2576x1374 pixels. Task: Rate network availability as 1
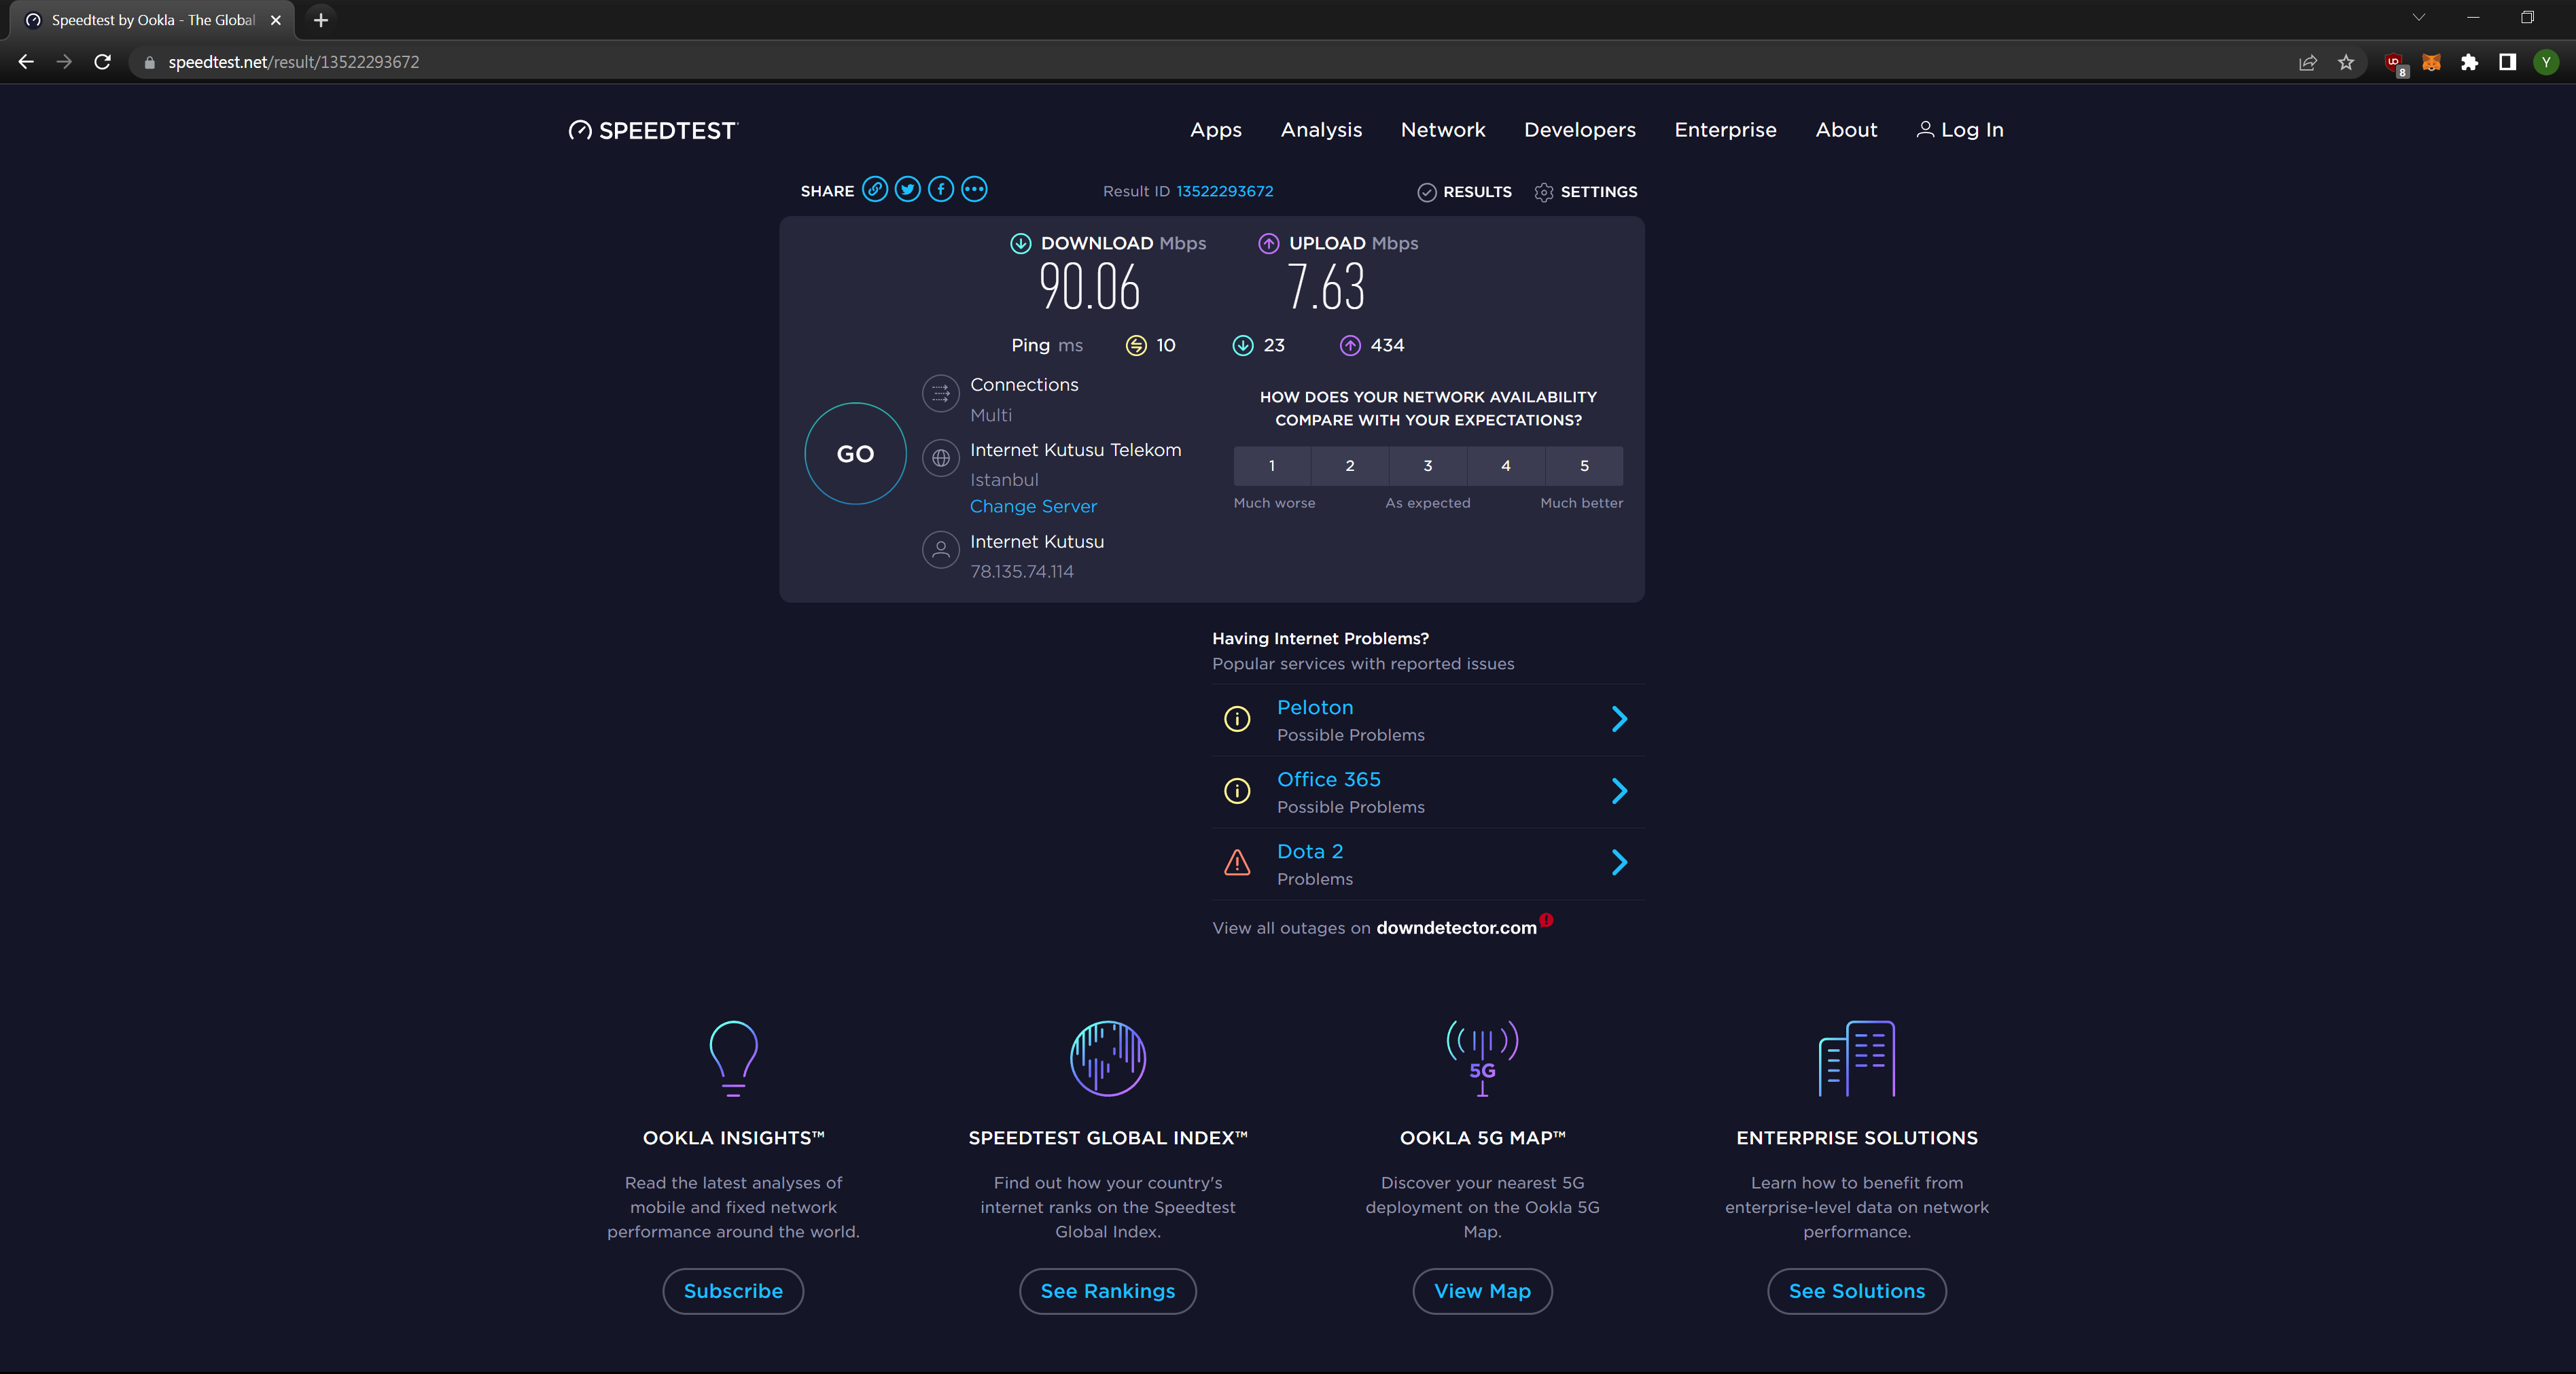[1272, 466]
